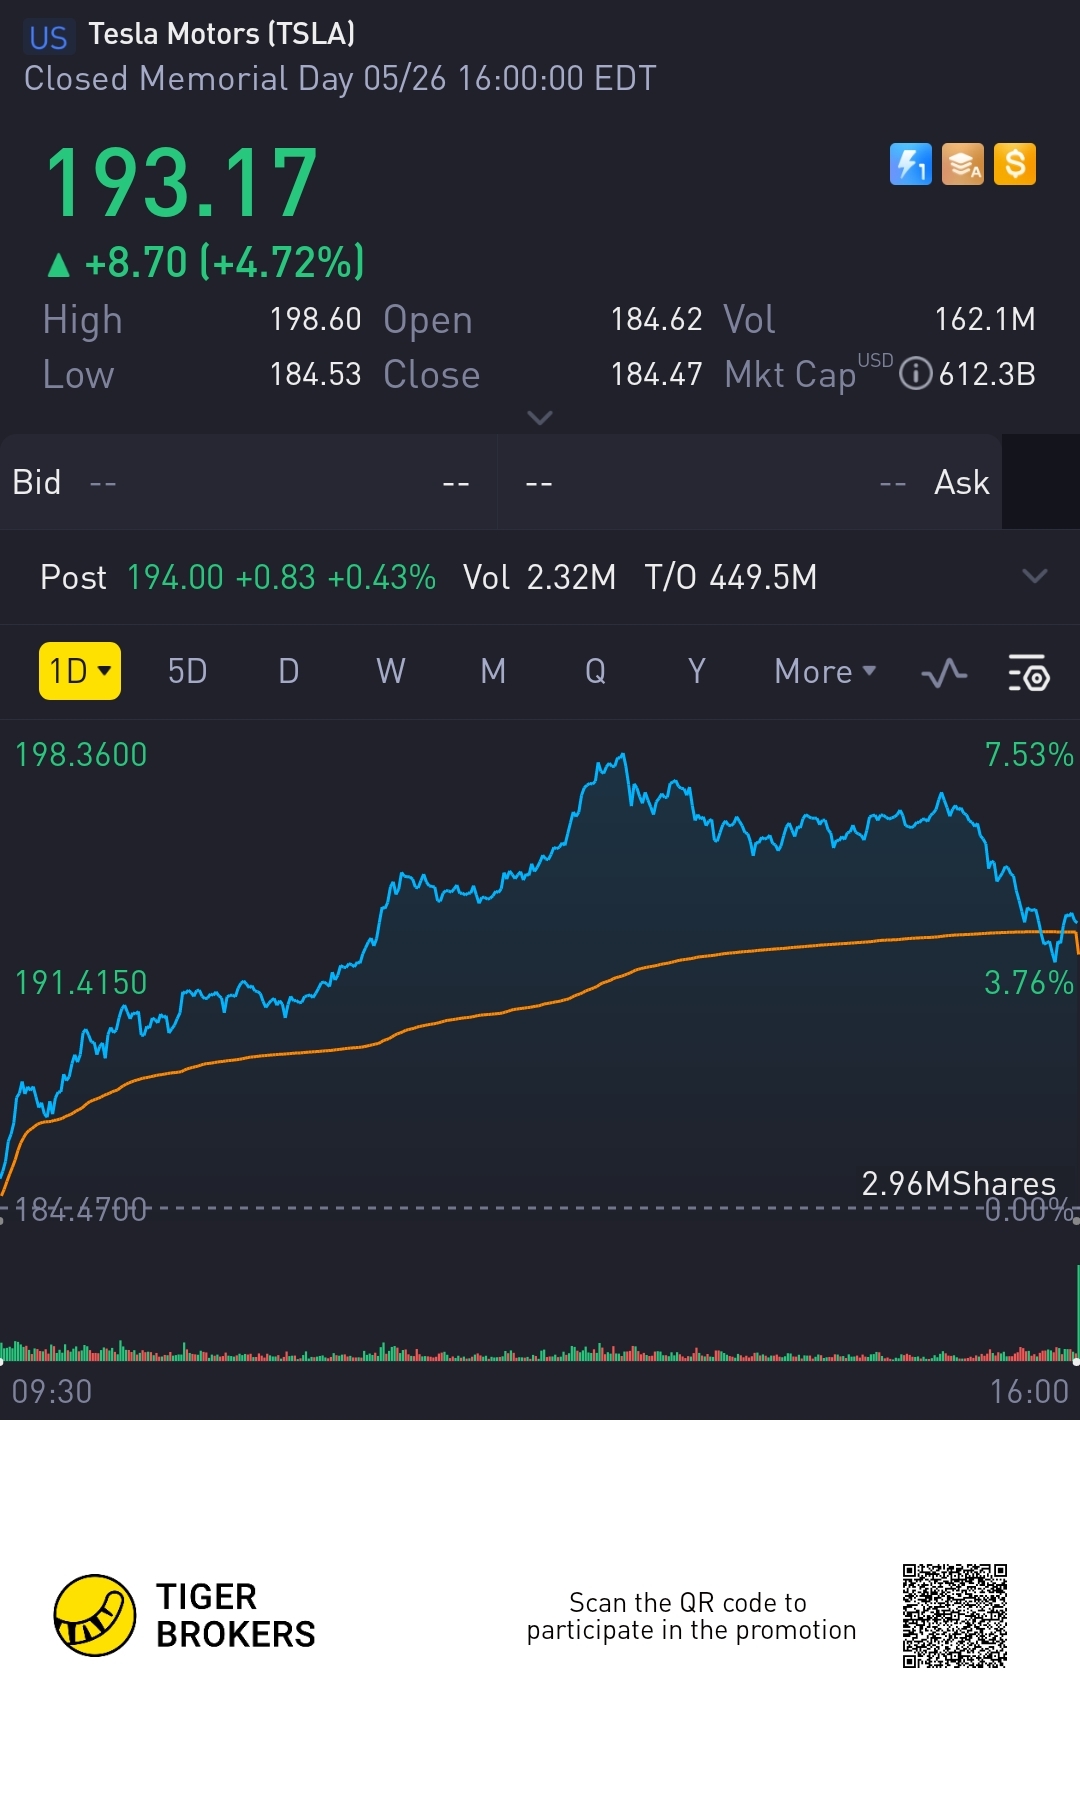The width and height of the screenshot is (1080, 1812).
Task: Select the Q quarterly chart tab
Action: [595, 671]
